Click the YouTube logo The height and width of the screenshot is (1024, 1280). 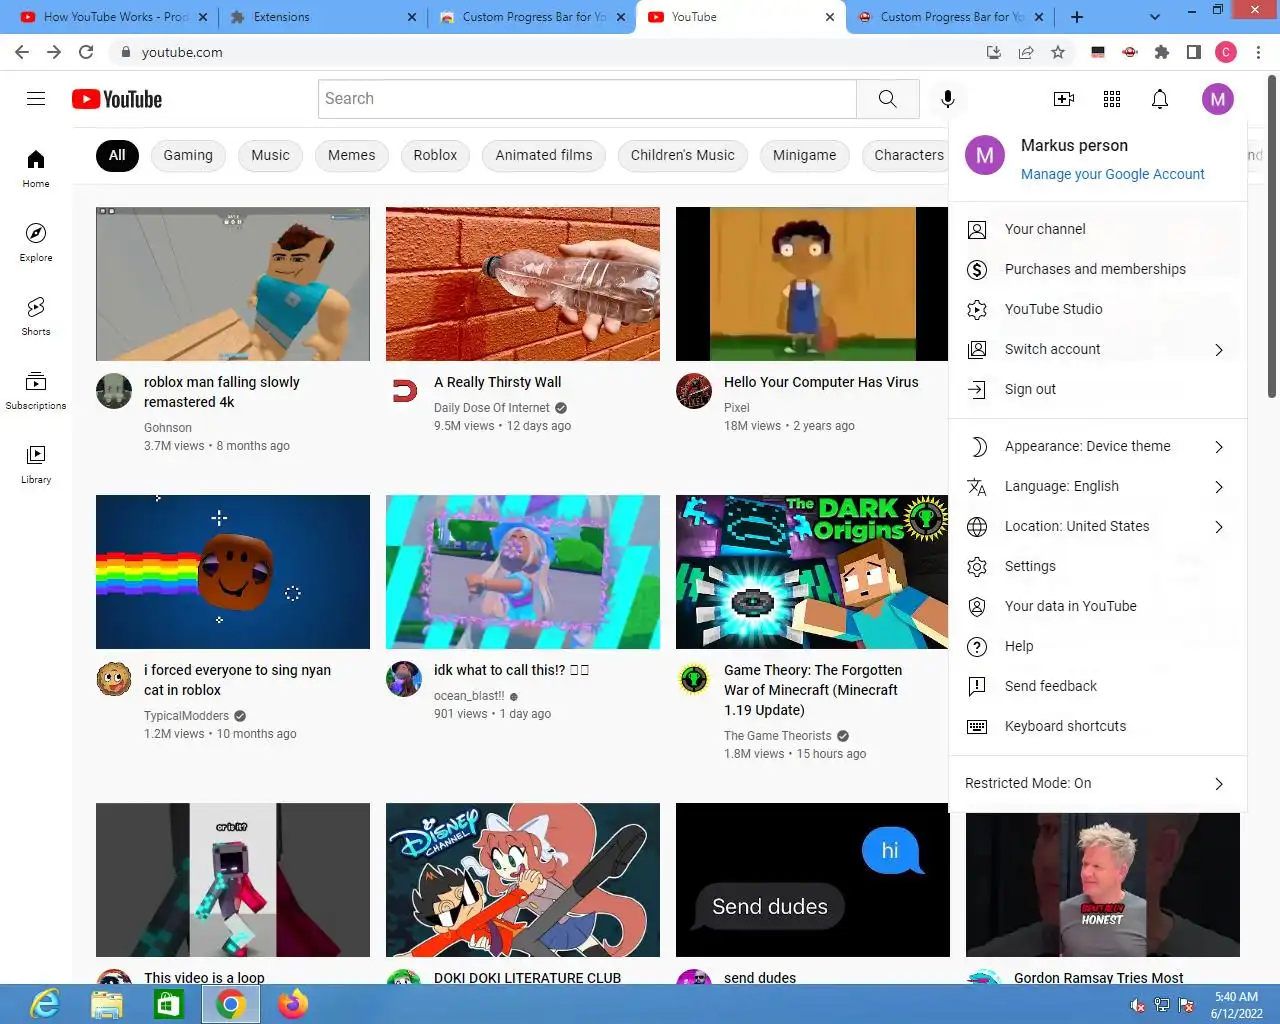tap(117, 99)
